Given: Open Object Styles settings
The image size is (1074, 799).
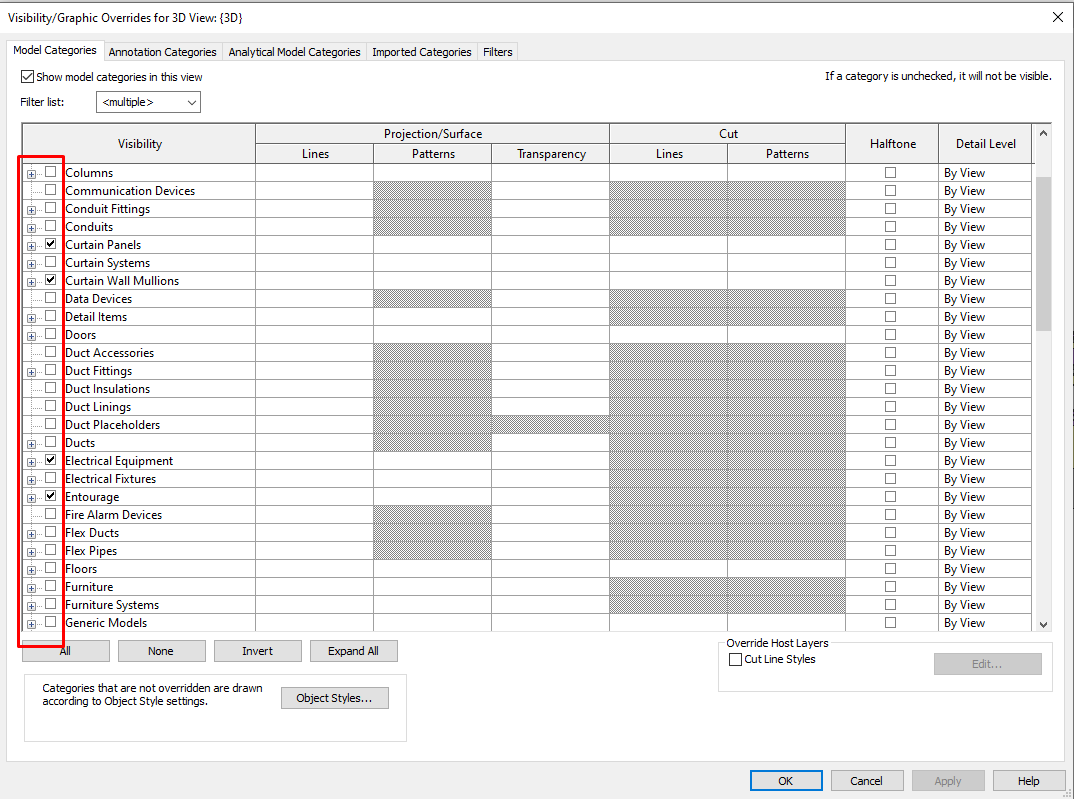Looking at the screenshot, I should [334, 698].
